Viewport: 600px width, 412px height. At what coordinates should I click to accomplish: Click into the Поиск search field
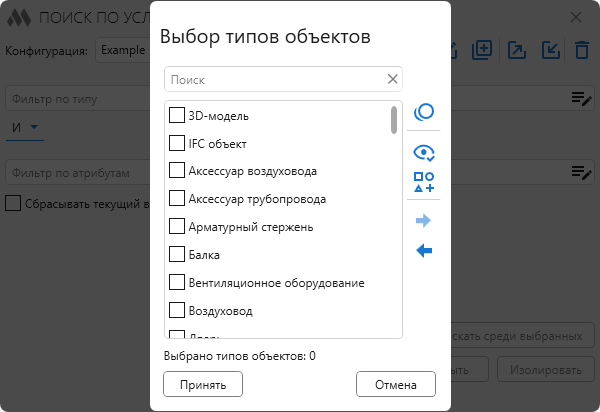tap(275, 79)
